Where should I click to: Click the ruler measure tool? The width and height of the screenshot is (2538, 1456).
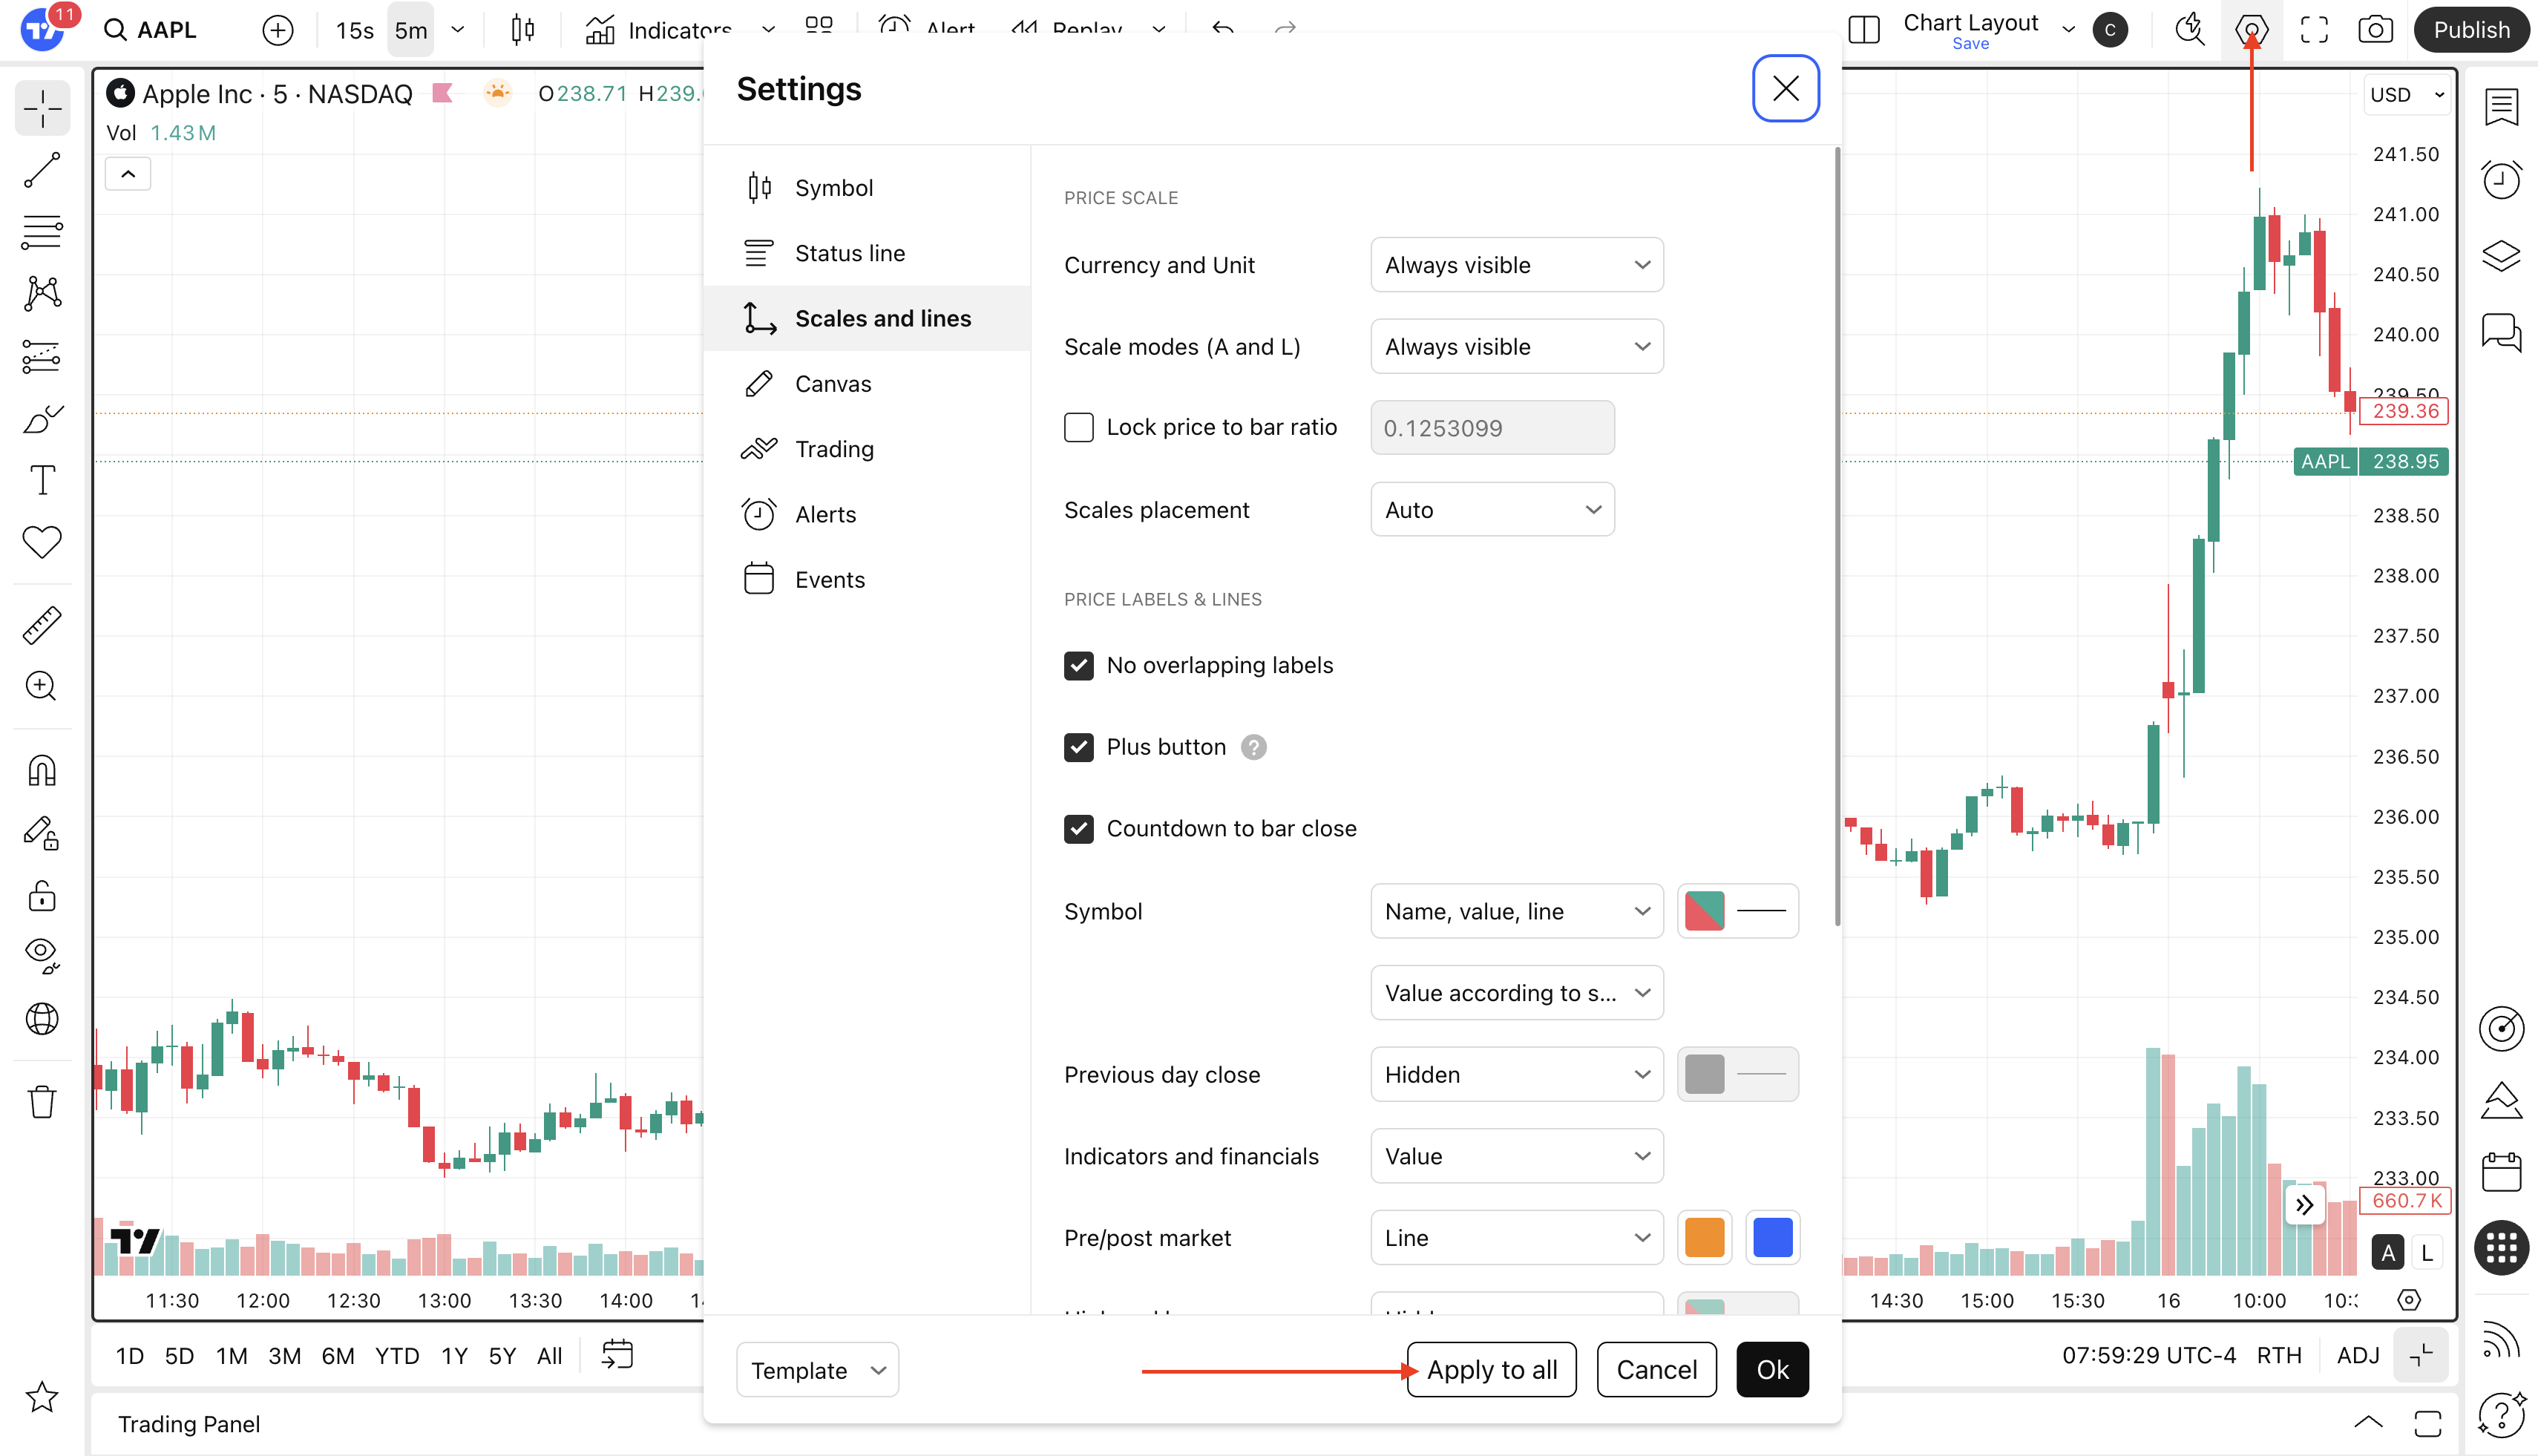pyautogui.click(x=42, y=625)
